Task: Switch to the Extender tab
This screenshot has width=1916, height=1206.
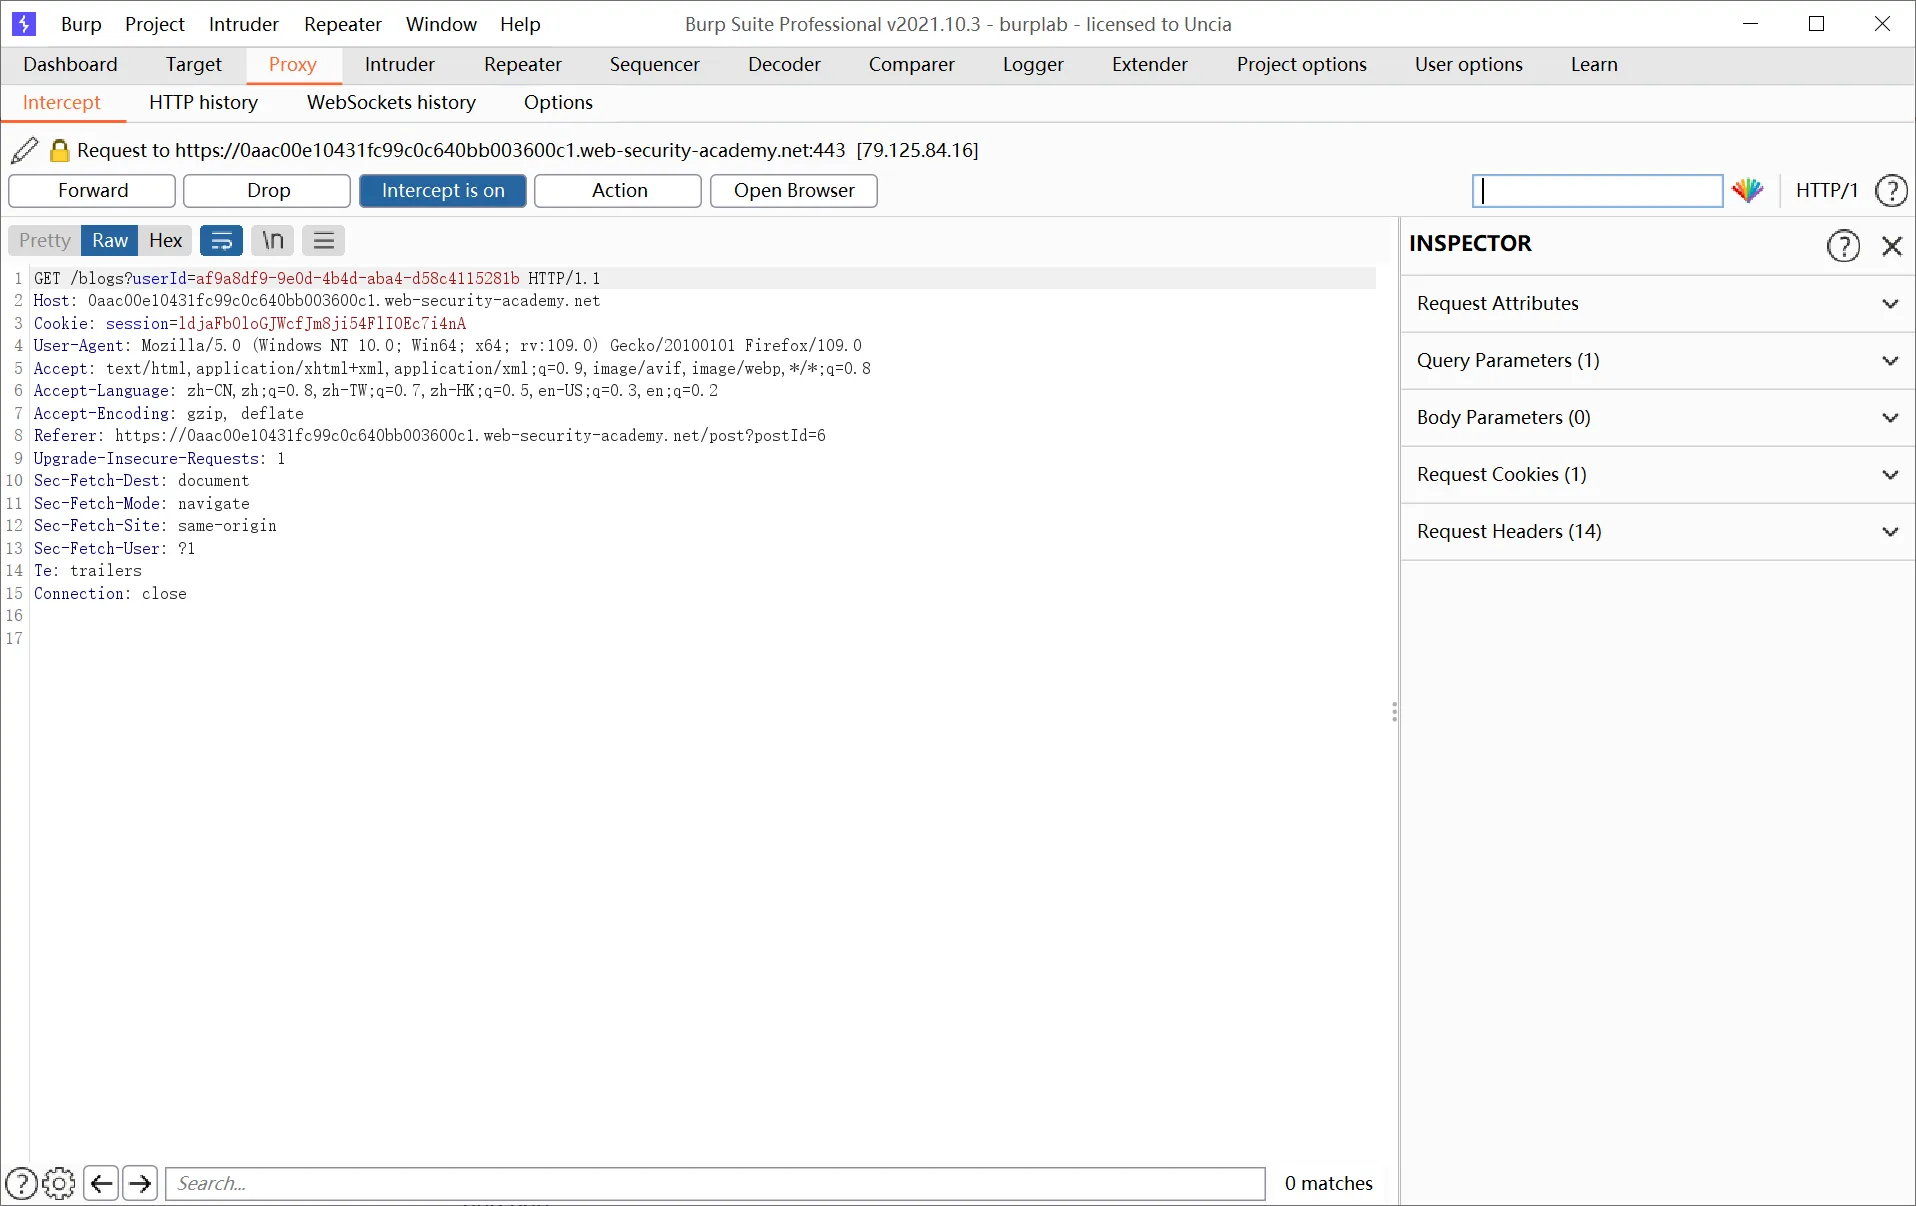Action: pos(1150,64)
